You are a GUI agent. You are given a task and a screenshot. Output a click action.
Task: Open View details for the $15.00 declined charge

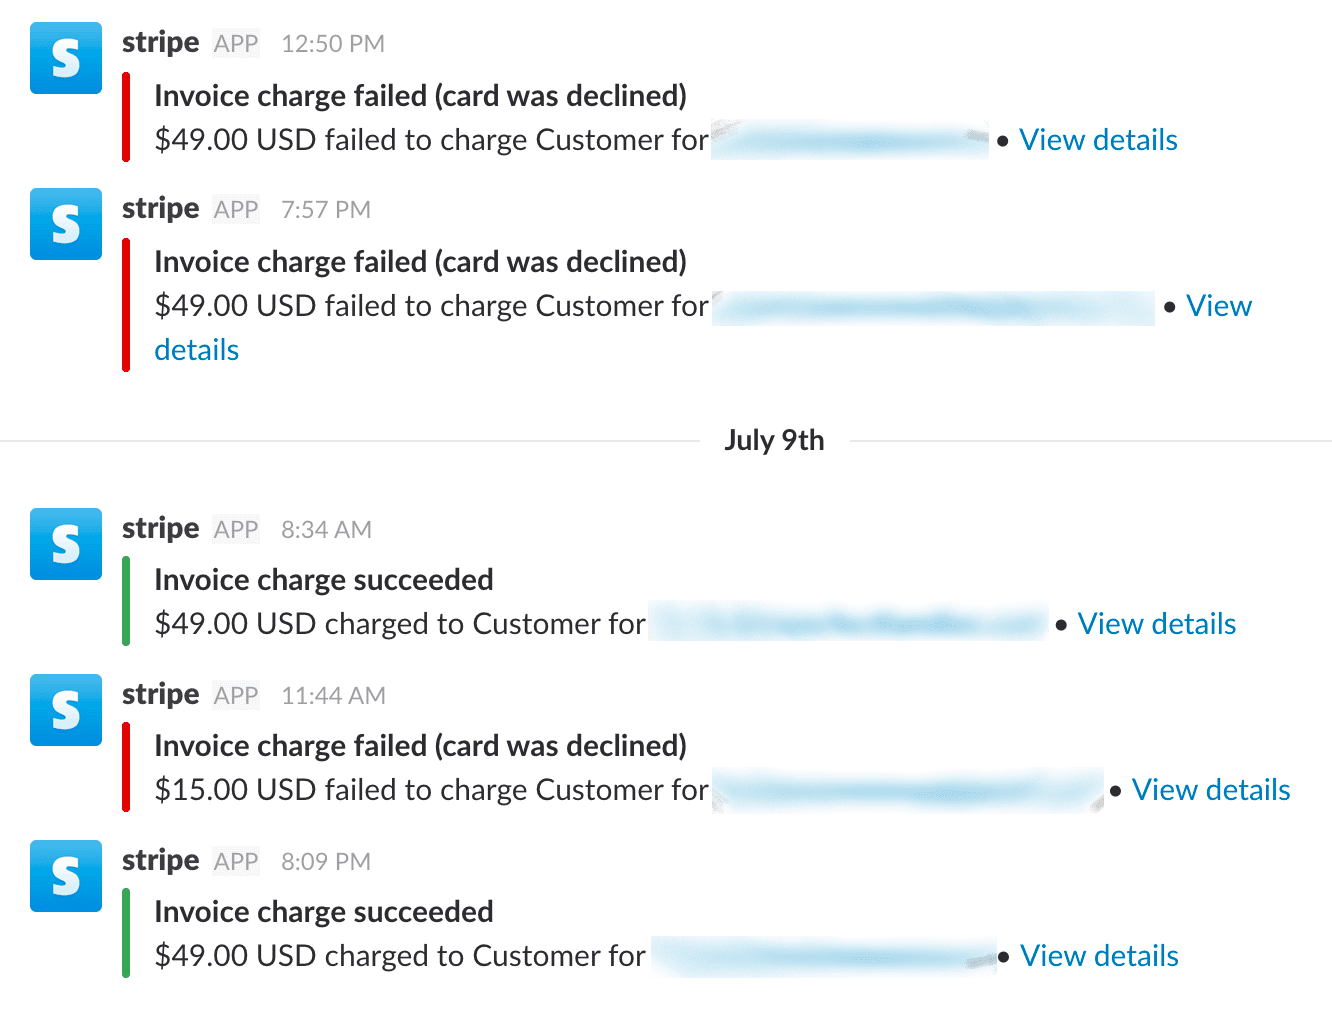point(1211,789)
